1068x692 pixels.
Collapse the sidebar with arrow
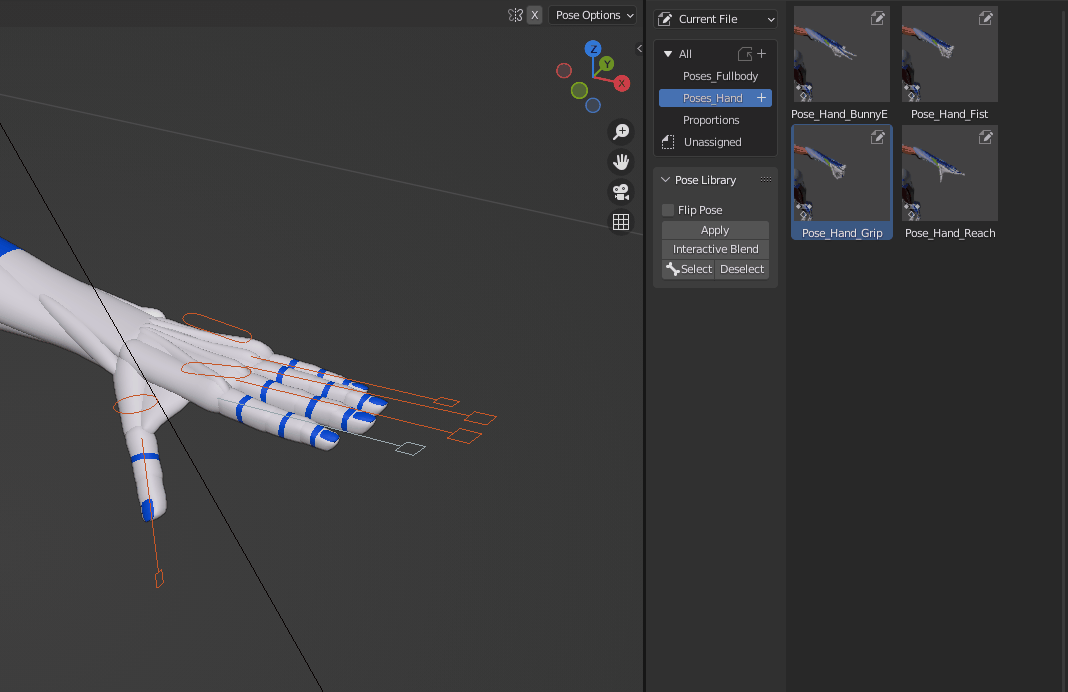(639, 48)
